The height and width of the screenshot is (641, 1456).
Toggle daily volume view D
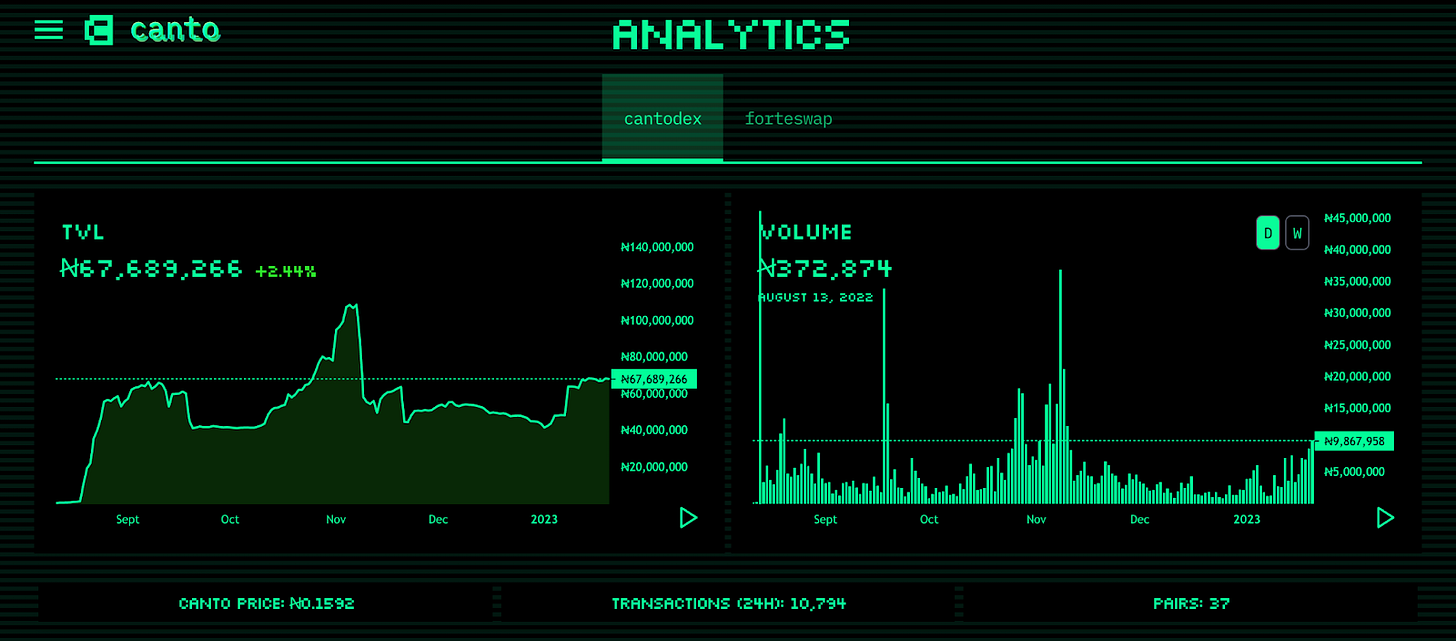[x=1268, y=233]
